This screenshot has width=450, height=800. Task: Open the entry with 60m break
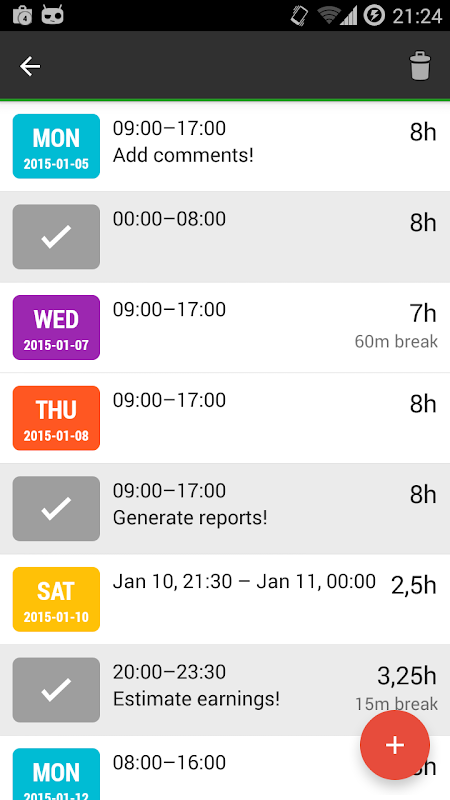pos(225,328)
